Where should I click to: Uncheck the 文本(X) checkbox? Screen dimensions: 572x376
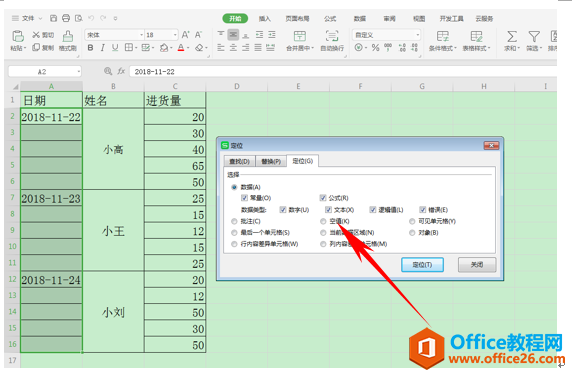point(328,210)
